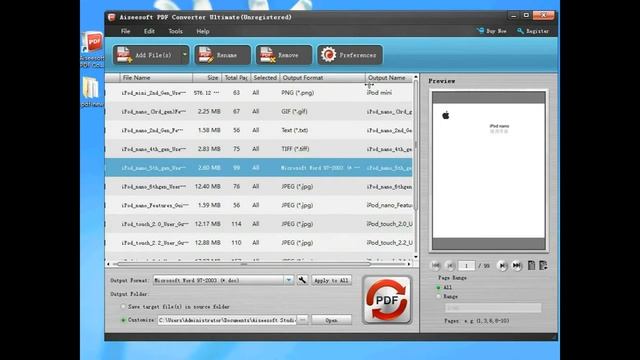Go to next page in preview

tap(502, 266)
